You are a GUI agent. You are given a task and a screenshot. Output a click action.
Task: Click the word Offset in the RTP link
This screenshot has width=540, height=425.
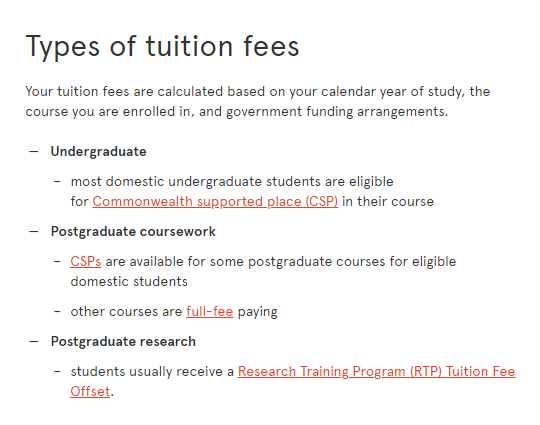click(x=90, y=391)
